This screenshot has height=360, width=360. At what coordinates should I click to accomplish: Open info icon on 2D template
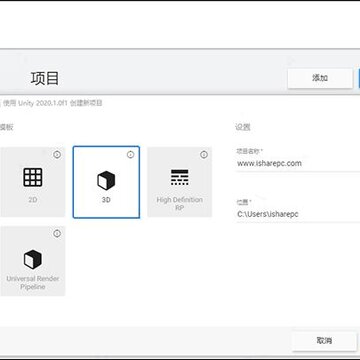pyautogui.click(x=57, y=155)
